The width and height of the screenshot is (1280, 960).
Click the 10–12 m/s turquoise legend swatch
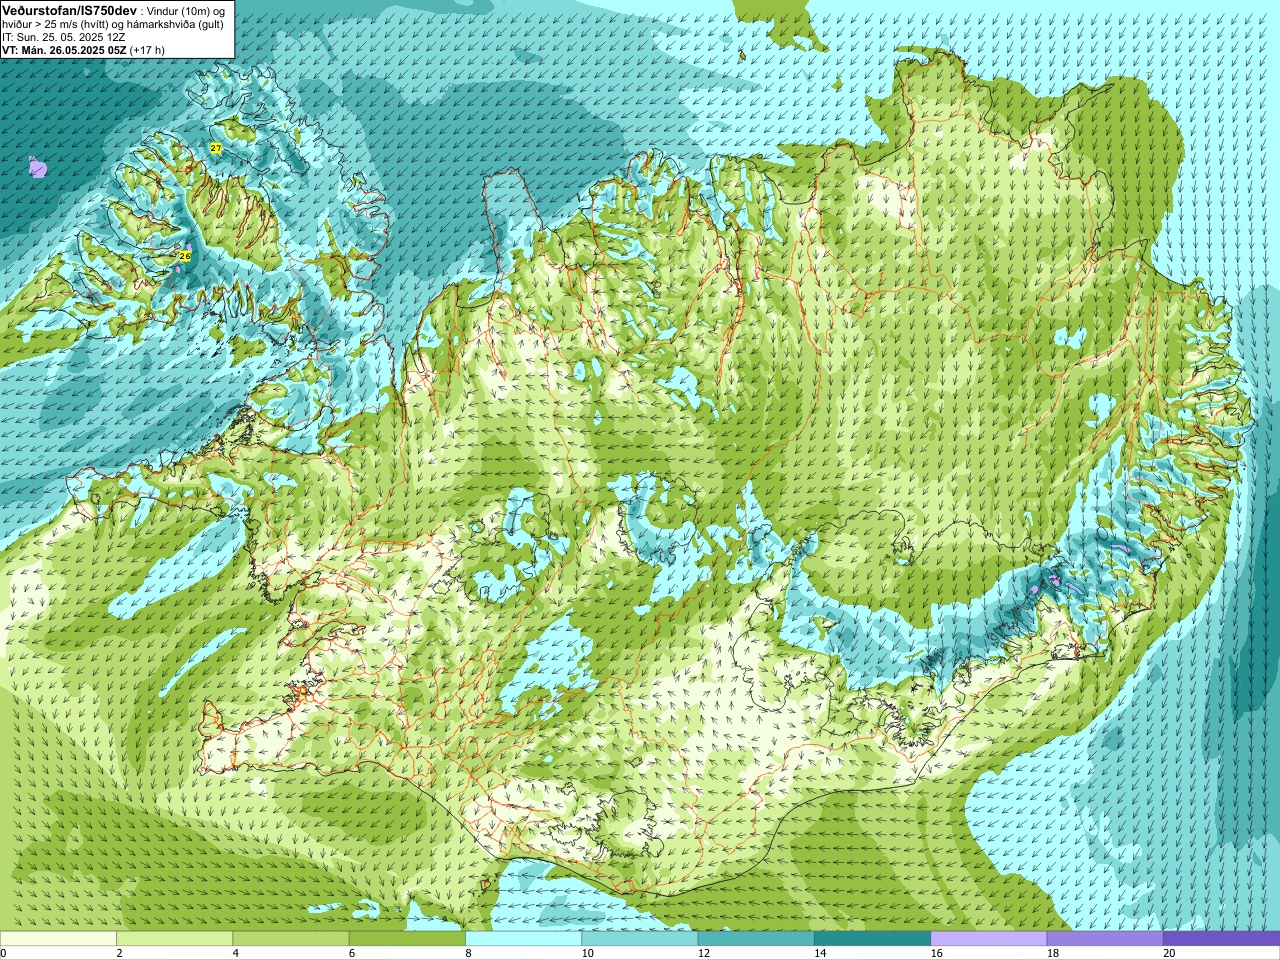click(640, 939)
